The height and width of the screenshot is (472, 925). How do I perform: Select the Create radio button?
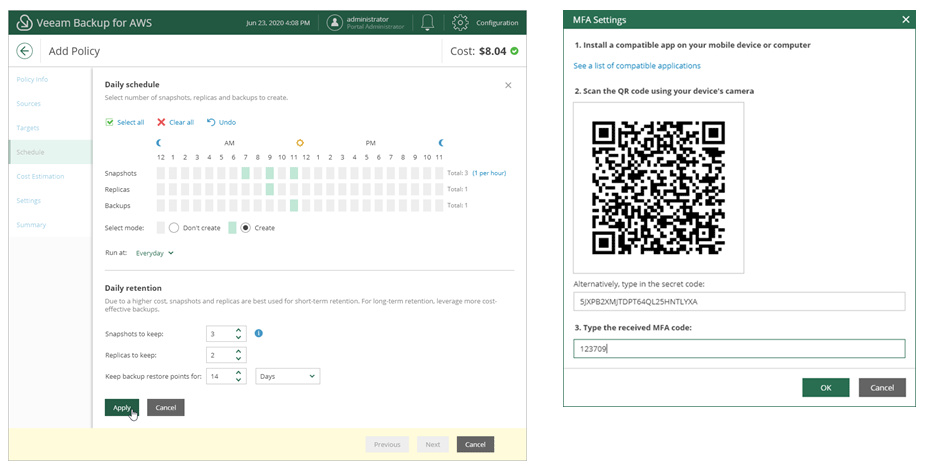pos(245,228)
